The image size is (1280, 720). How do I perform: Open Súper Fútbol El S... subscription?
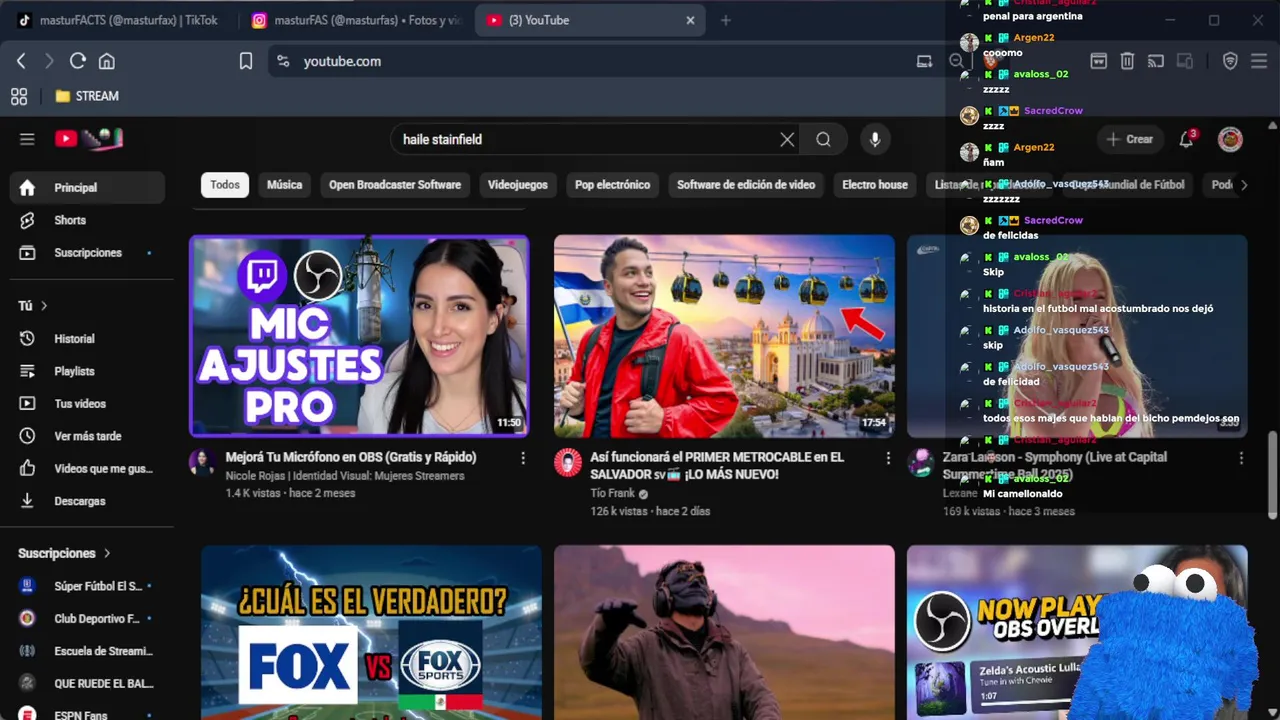(87, 586)
